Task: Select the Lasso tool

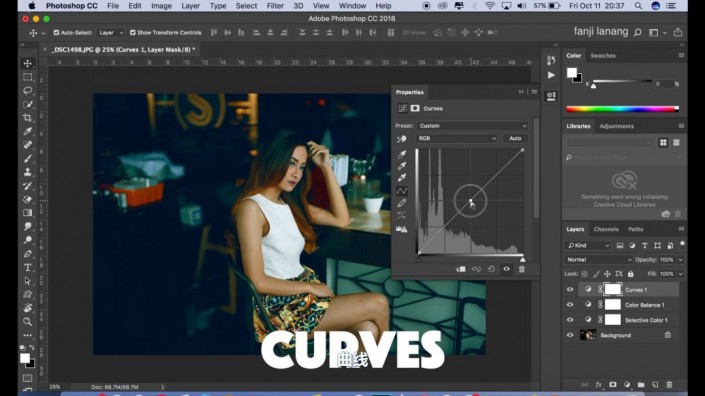Action: [x=28, y=90]
